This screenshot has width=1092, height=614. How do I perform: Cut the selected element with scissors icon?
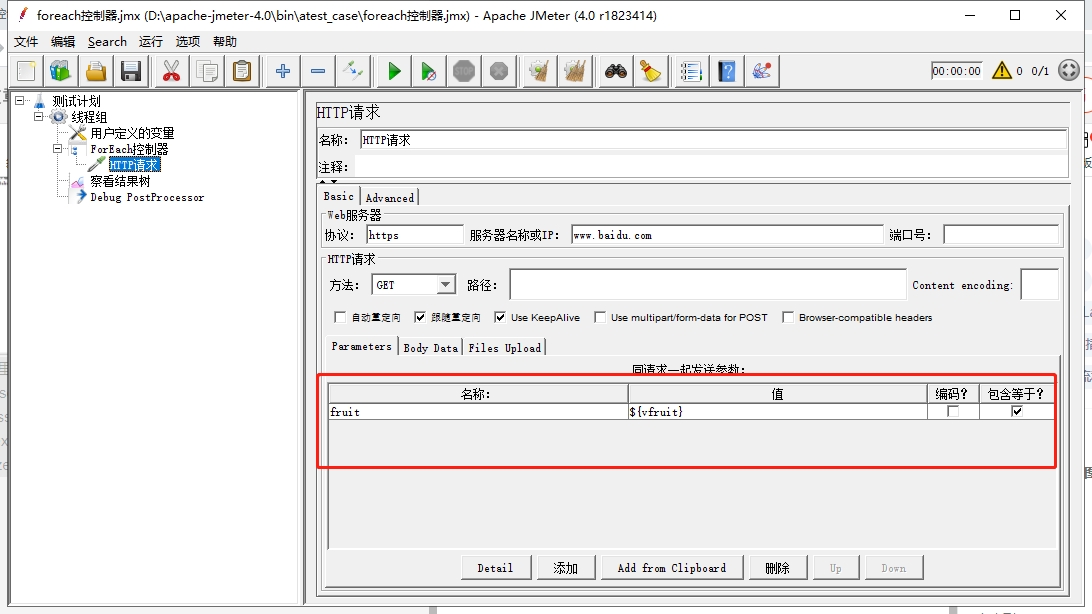click(171, 71)
